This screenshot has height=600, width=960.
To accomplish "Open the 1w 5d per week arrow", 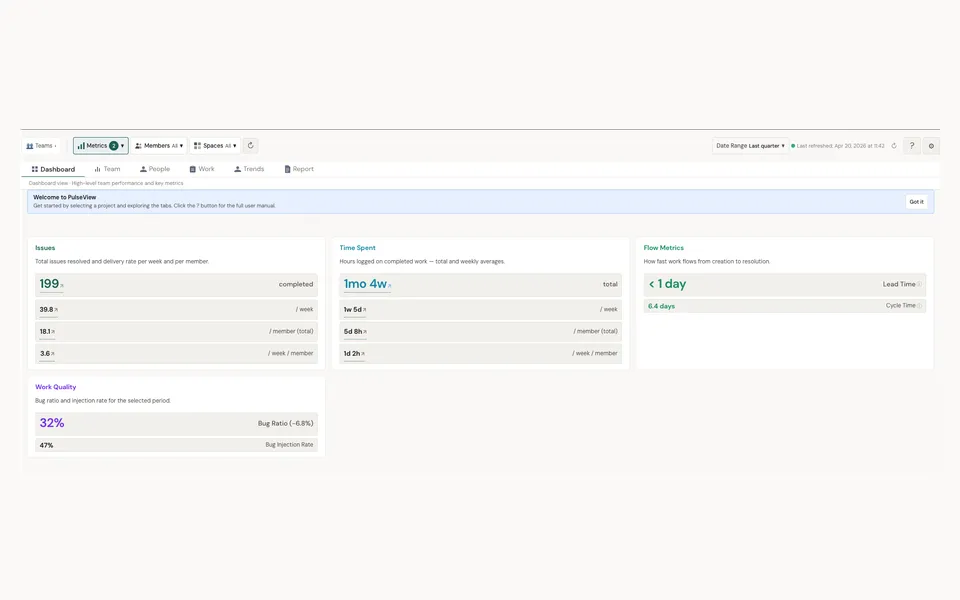I will (364, 310).
